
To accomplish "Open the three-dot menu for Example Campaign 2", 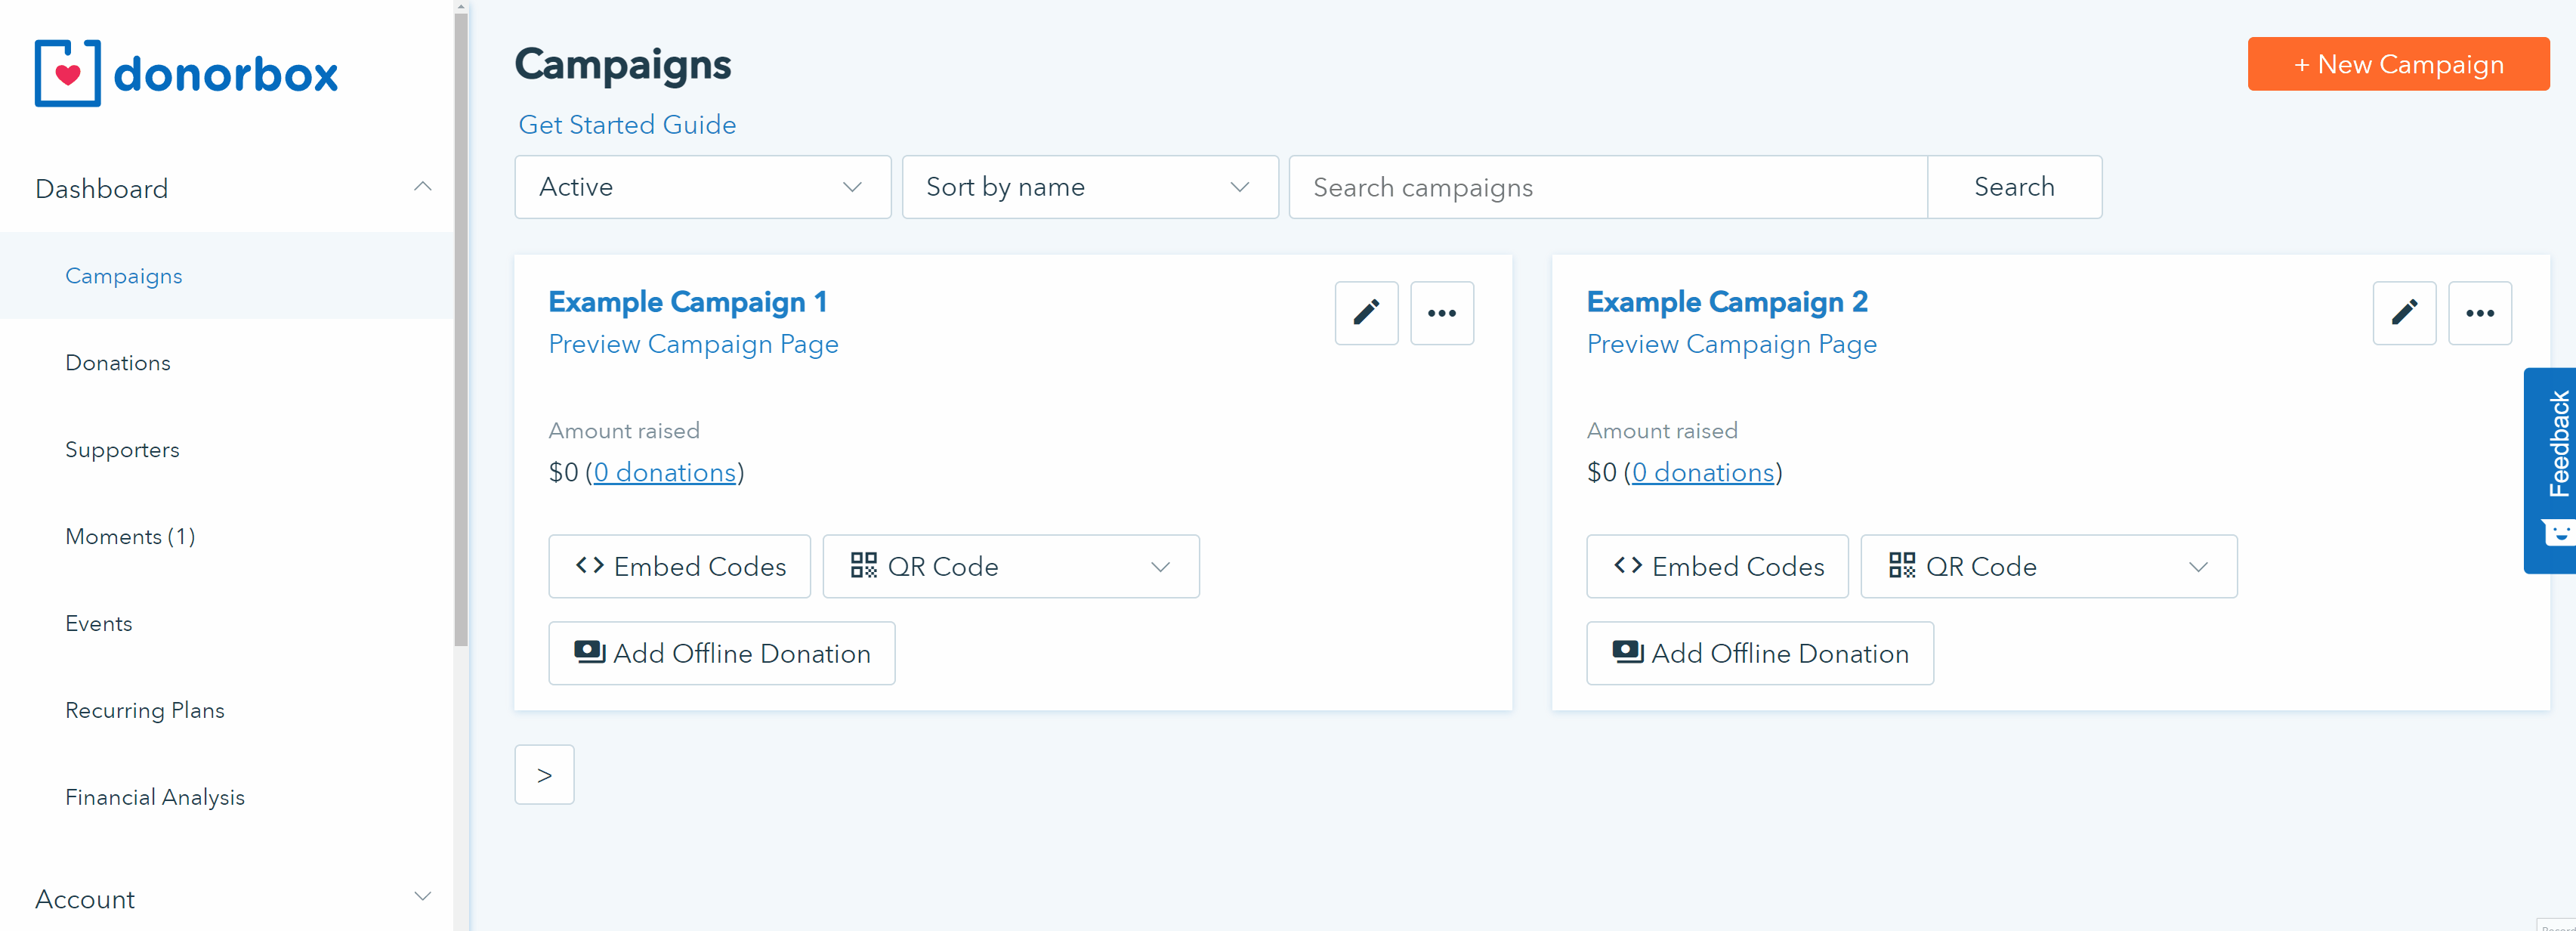I will coord(2479,313).
